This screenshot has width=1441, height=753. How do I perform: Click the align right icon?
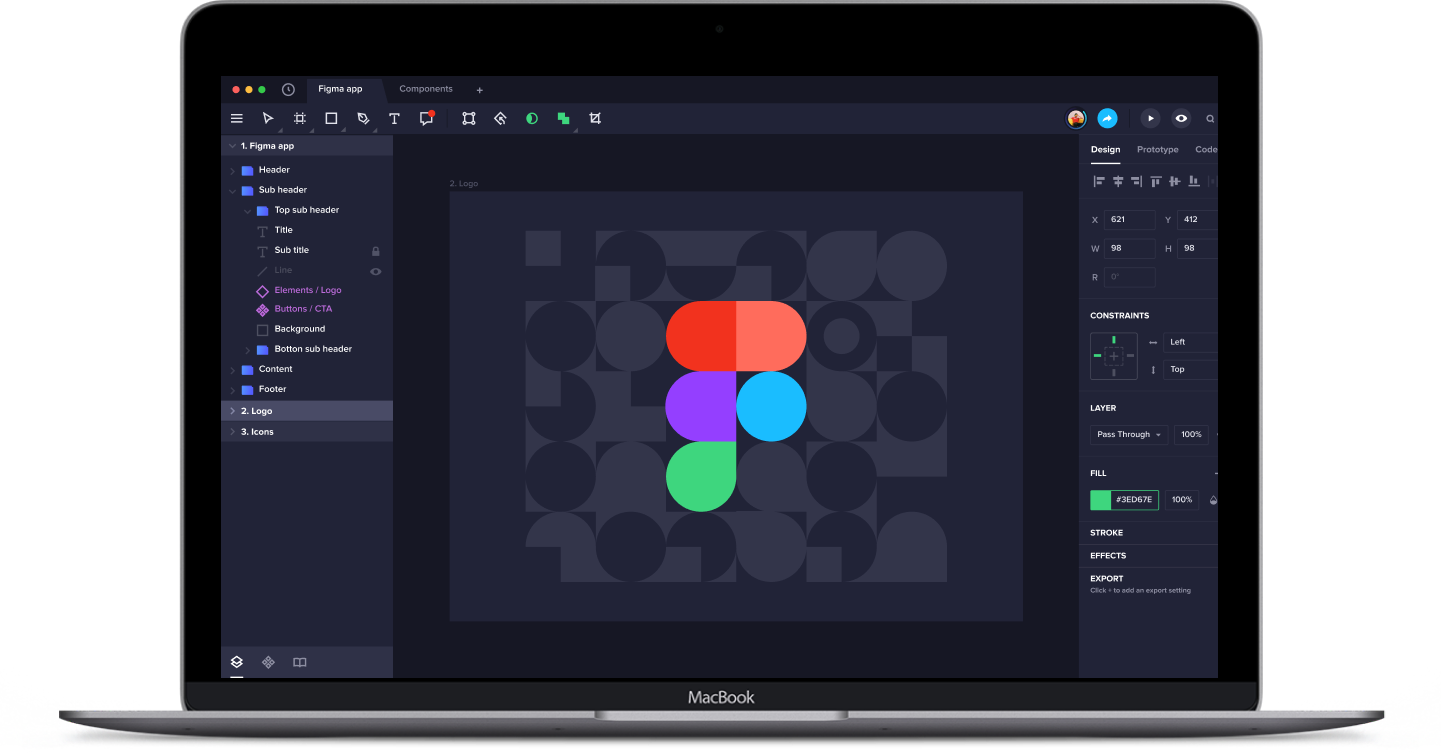pyautogui.click(x=1136, y=181)
